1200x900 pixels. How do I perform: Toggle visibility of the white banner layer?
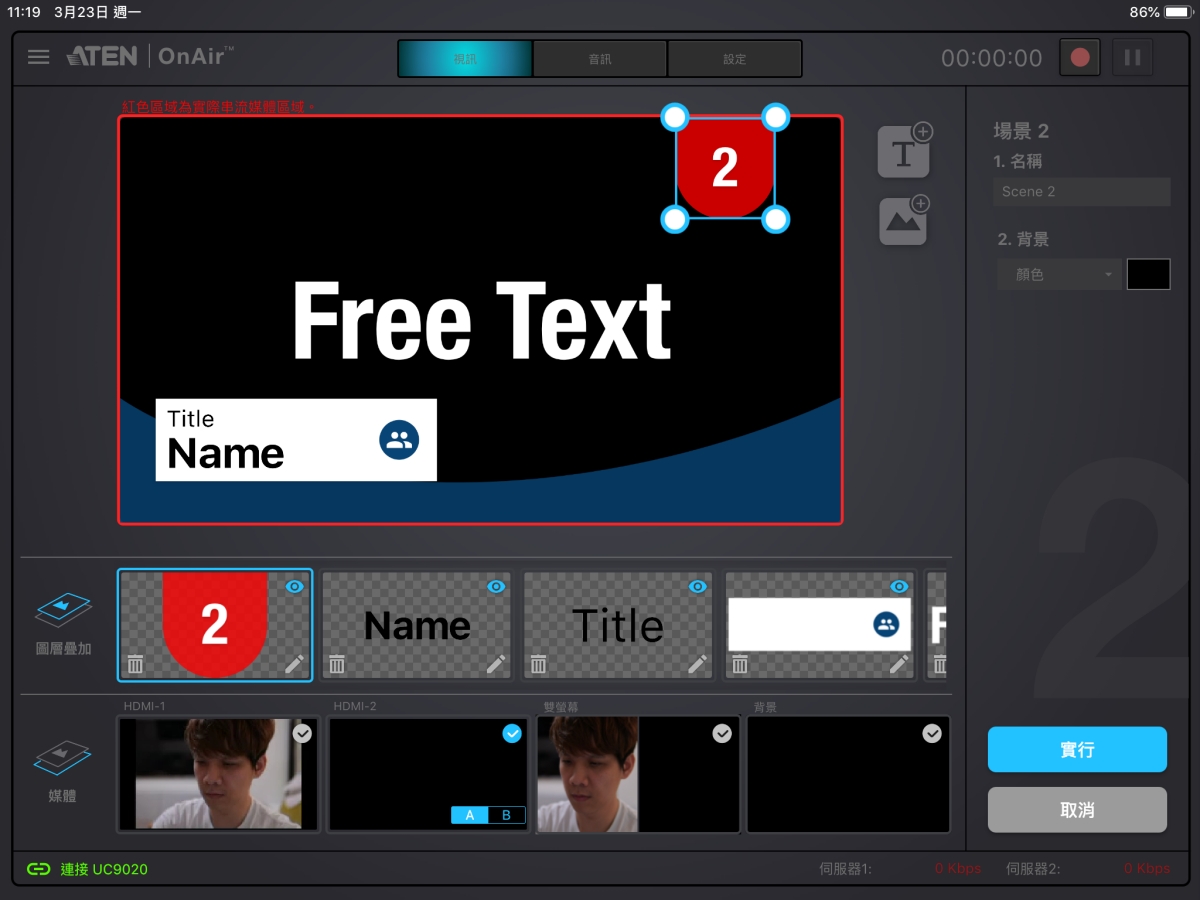tap(899, 587)
